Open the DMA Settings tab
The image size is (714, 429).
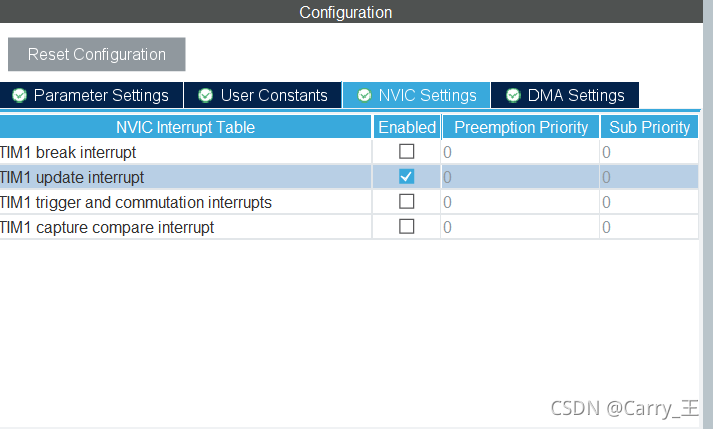[565, 95]
